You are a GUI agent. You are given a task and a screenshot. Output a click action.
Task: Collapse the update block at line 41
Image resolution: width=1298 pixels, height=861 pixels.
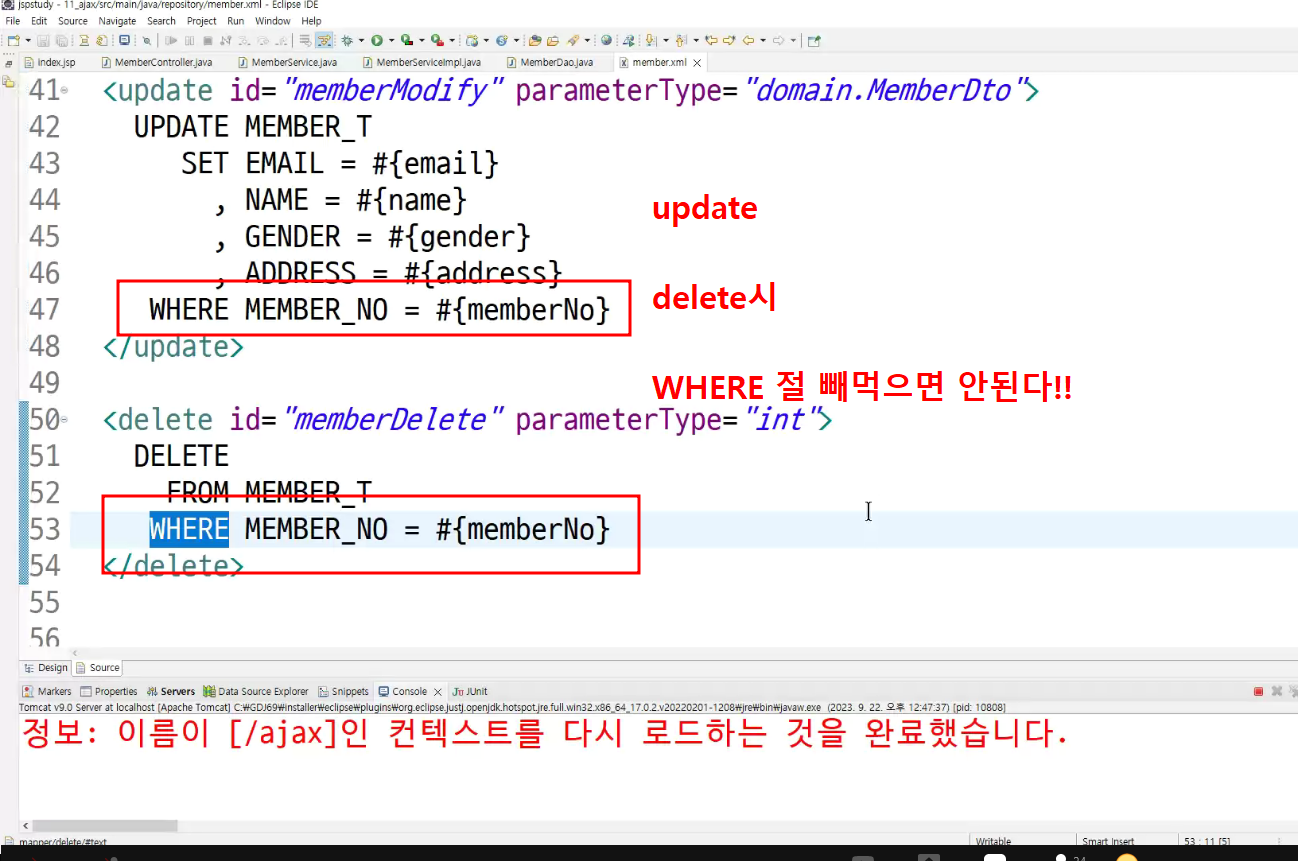click(65, 91)
